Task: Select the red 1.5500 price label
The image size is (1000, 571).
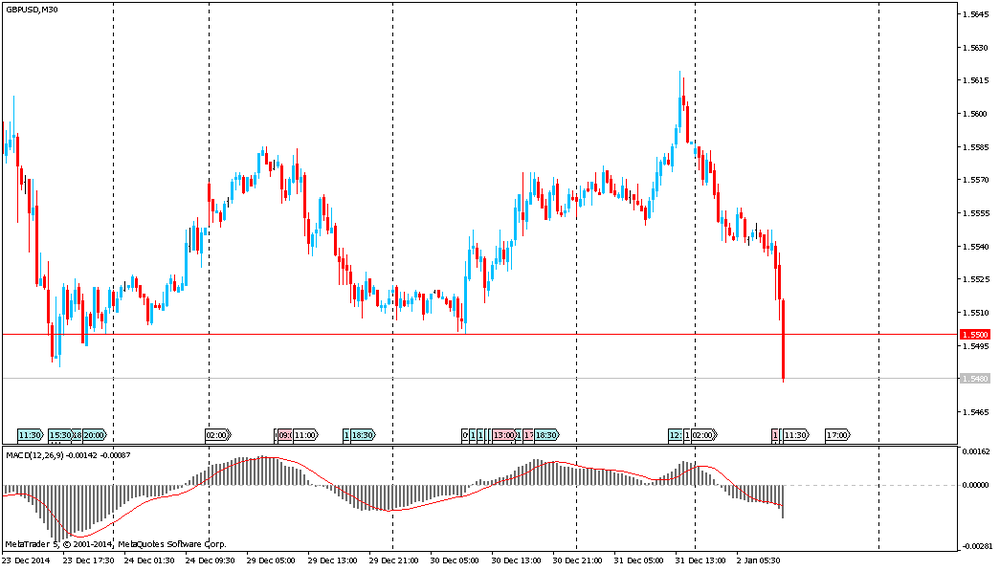Action: 974,334
